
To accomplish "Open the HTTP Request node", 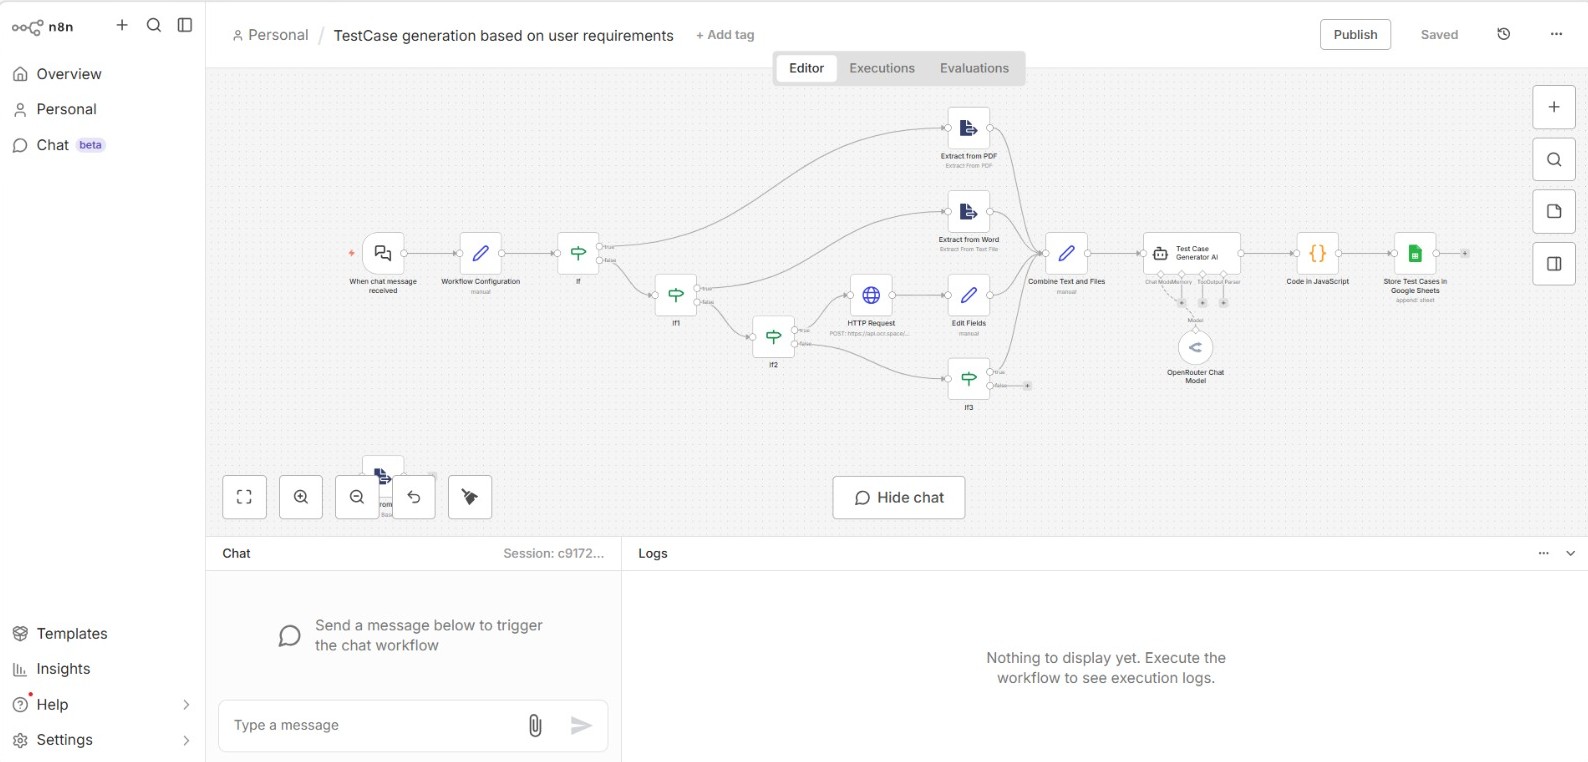I will click(871, 295).
